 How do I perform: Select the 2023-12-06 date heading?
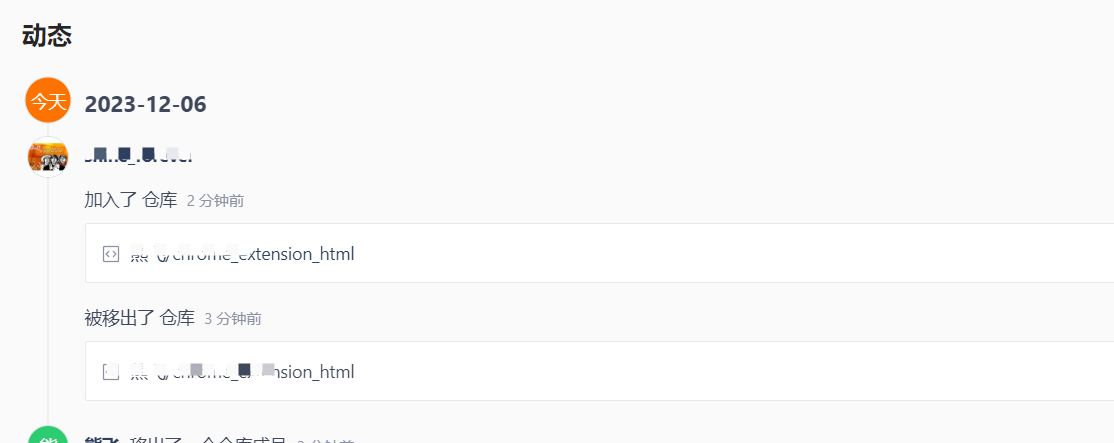tap(146, 104)
